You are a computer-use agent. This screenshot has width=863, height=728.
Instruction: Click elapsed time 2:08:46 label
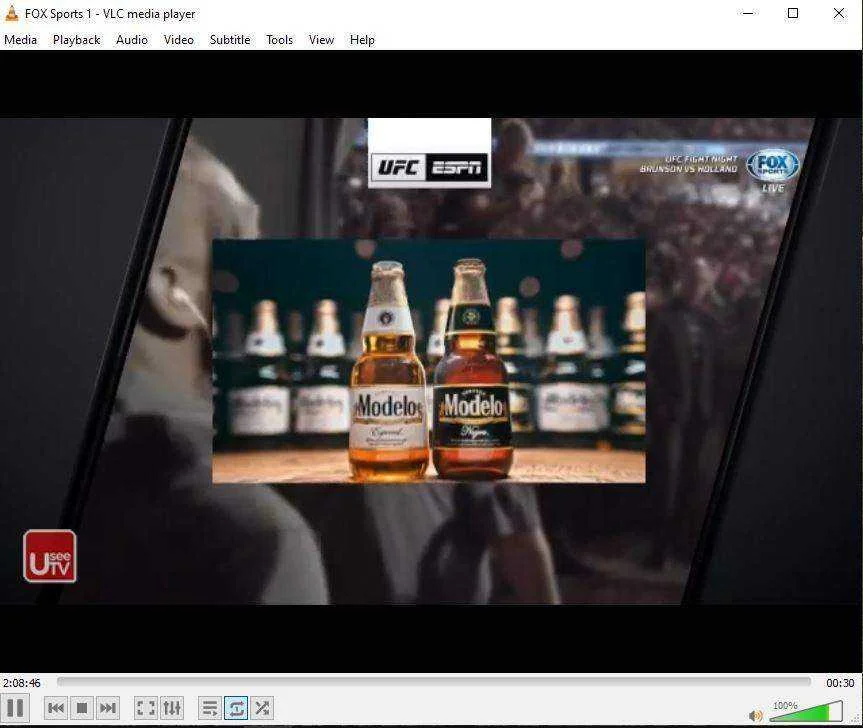pyautogui.click(x=22, y=683)
